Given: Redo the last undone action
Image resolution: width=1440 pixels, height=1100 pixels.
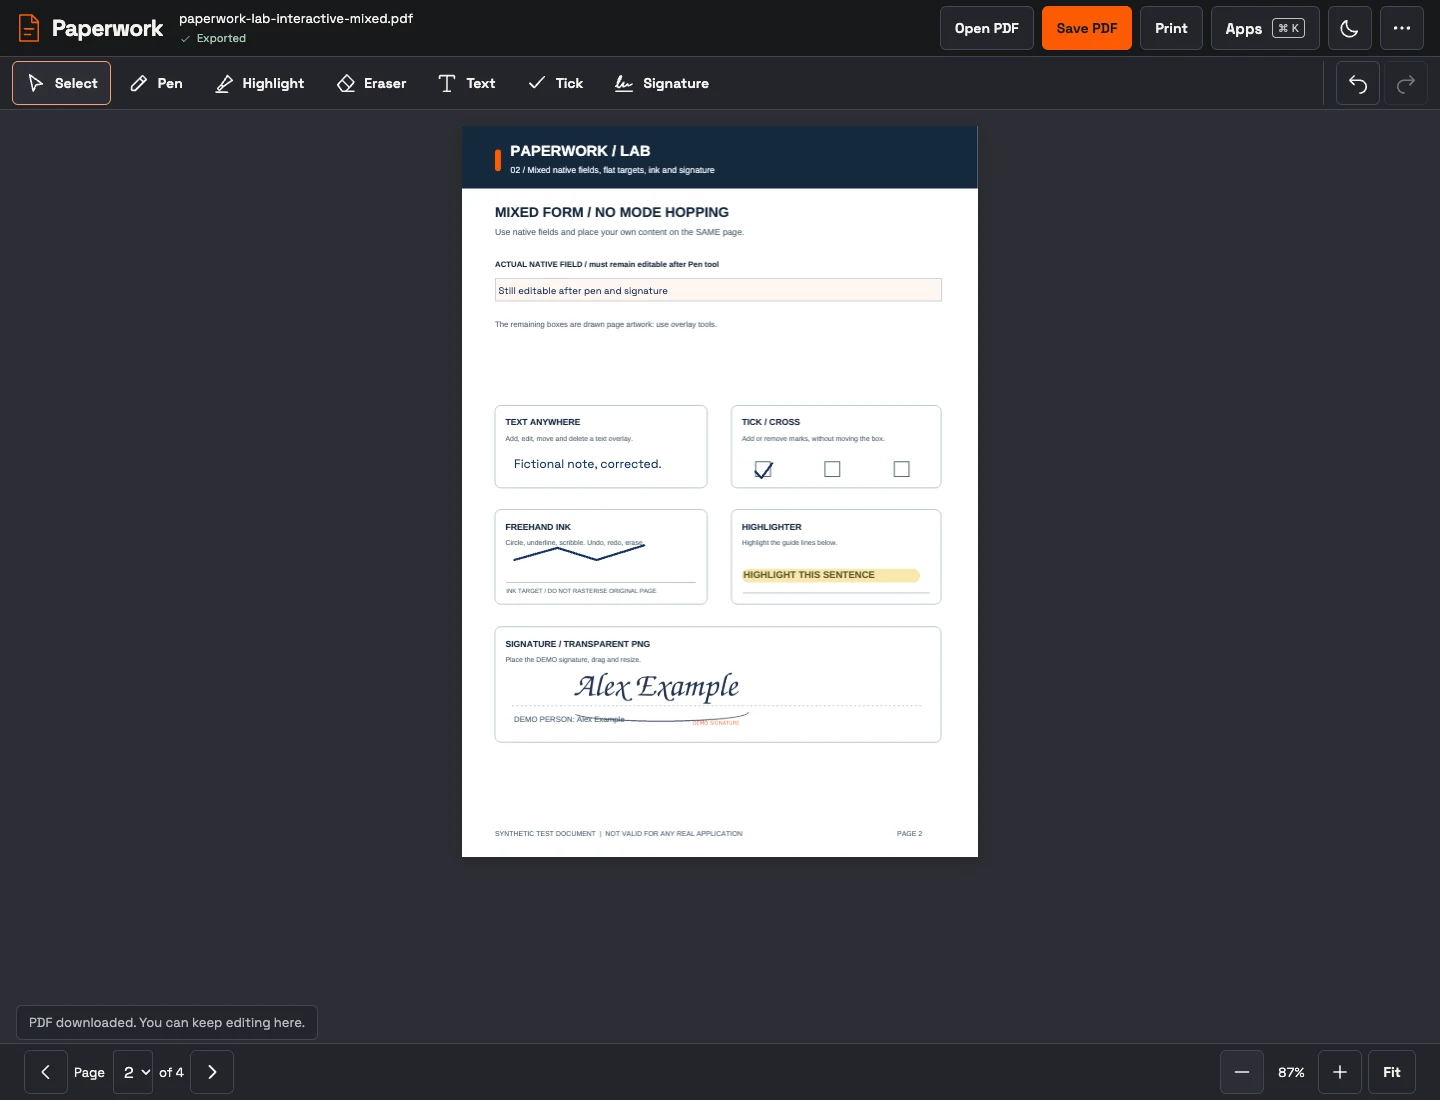Looking at the screenshot, I should (1406, 83).
